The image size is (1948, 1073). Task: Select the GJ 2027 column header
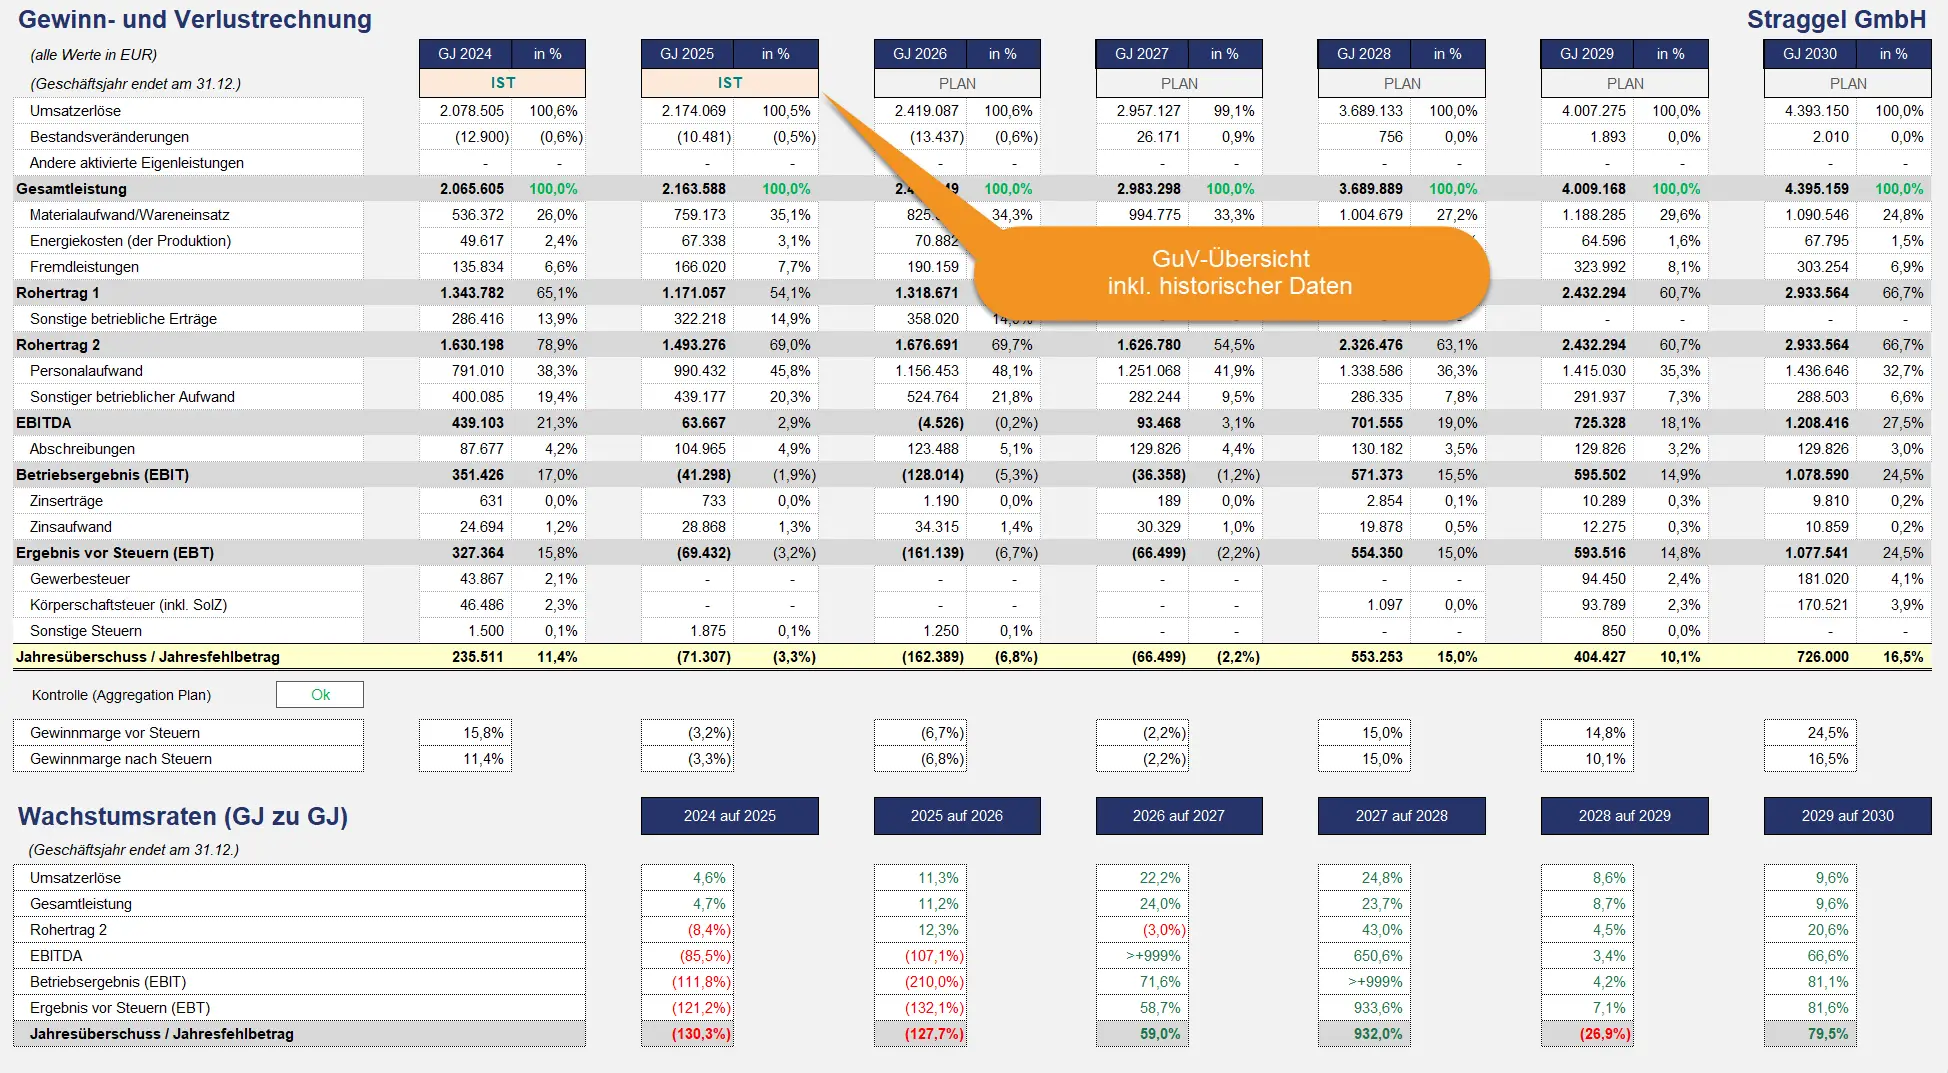pos(1142,54)
